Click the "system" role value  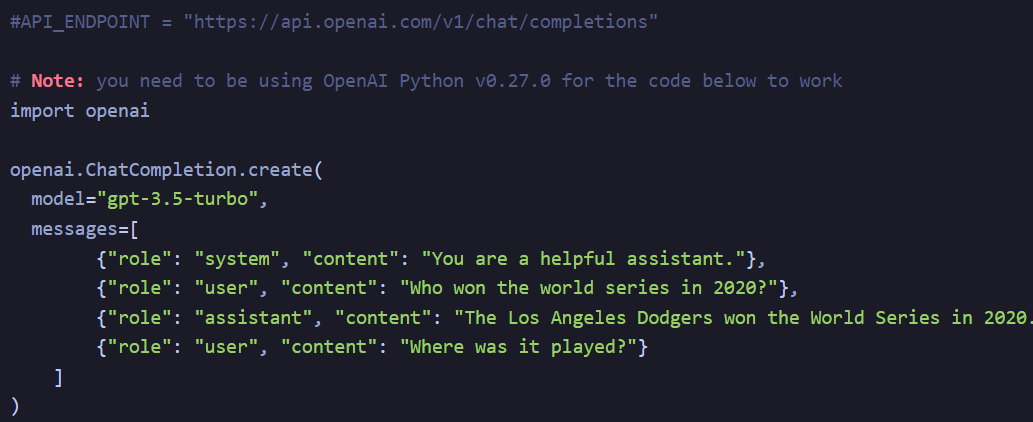[x=237, y=259]
